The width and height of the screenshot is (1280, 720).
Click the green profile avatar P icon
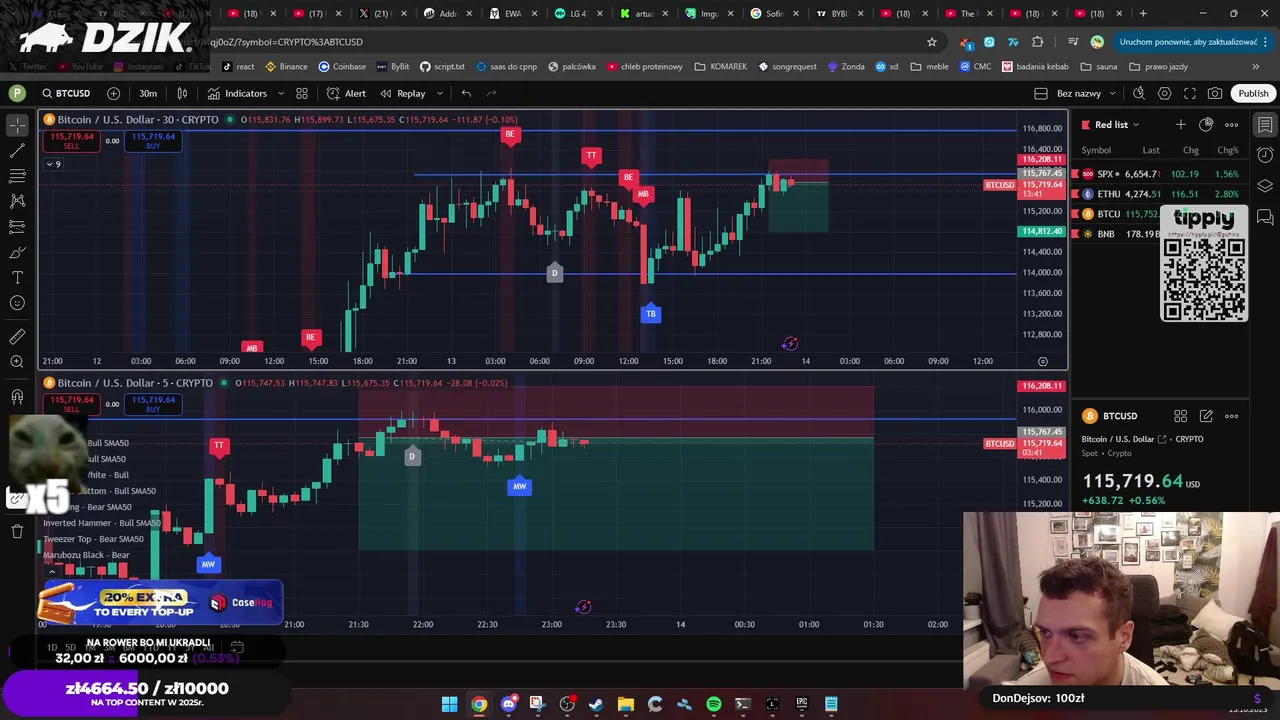[17, 93]
